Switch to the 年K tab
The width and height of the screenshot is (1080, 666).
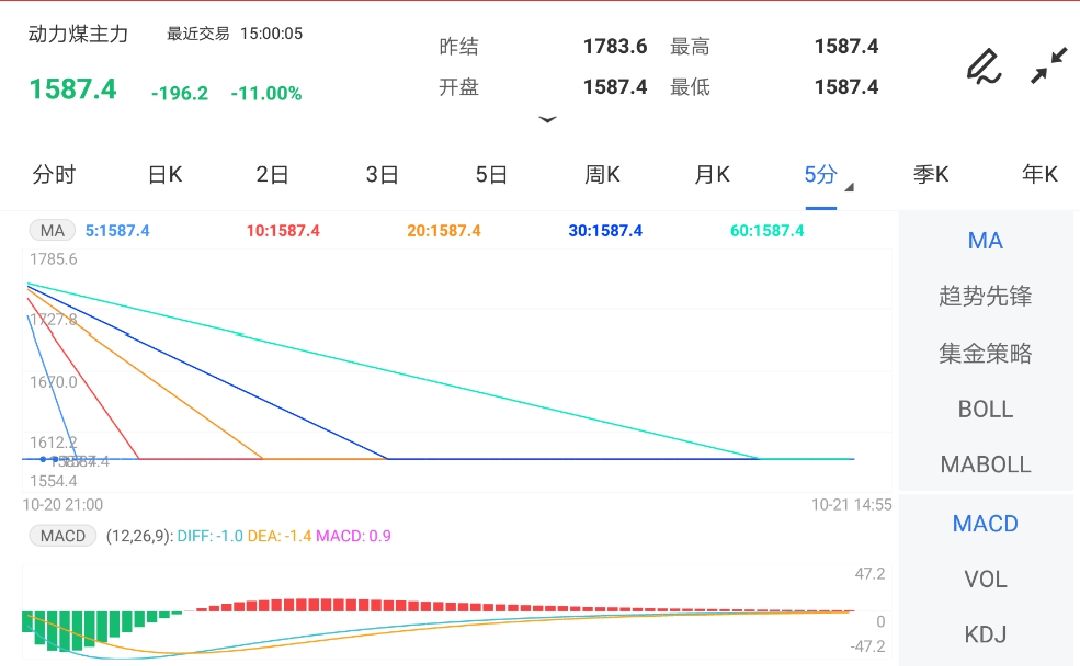pos(1040,175)
